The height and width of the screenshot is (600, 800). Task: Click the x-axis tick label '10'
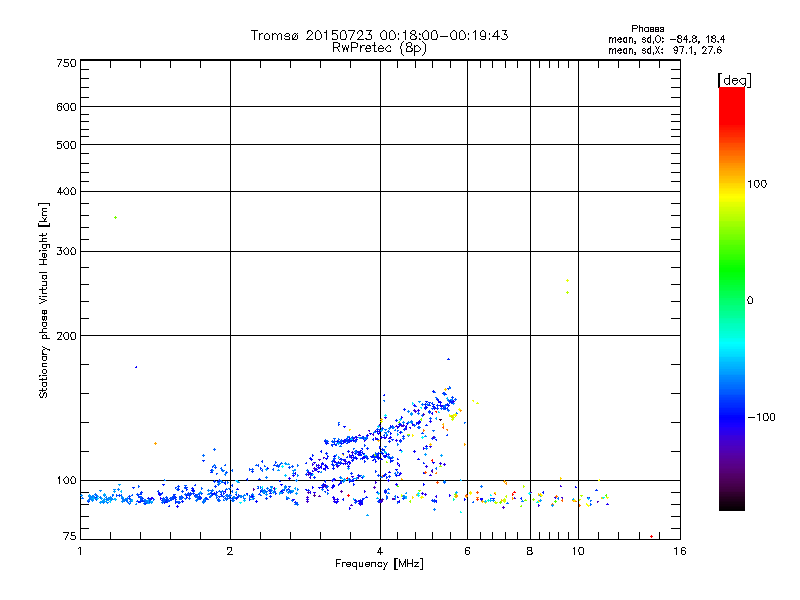pos(578,551)
